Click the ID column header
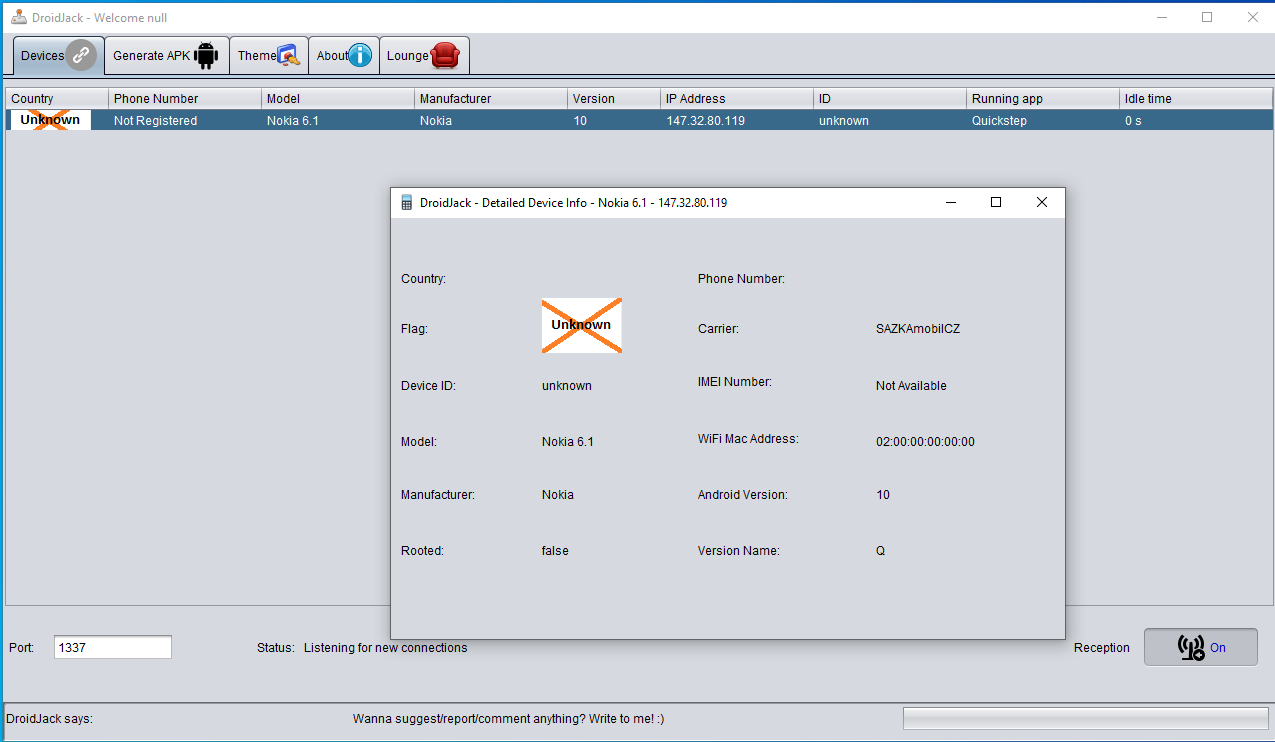1275x742 pixels. coord(891,99)
